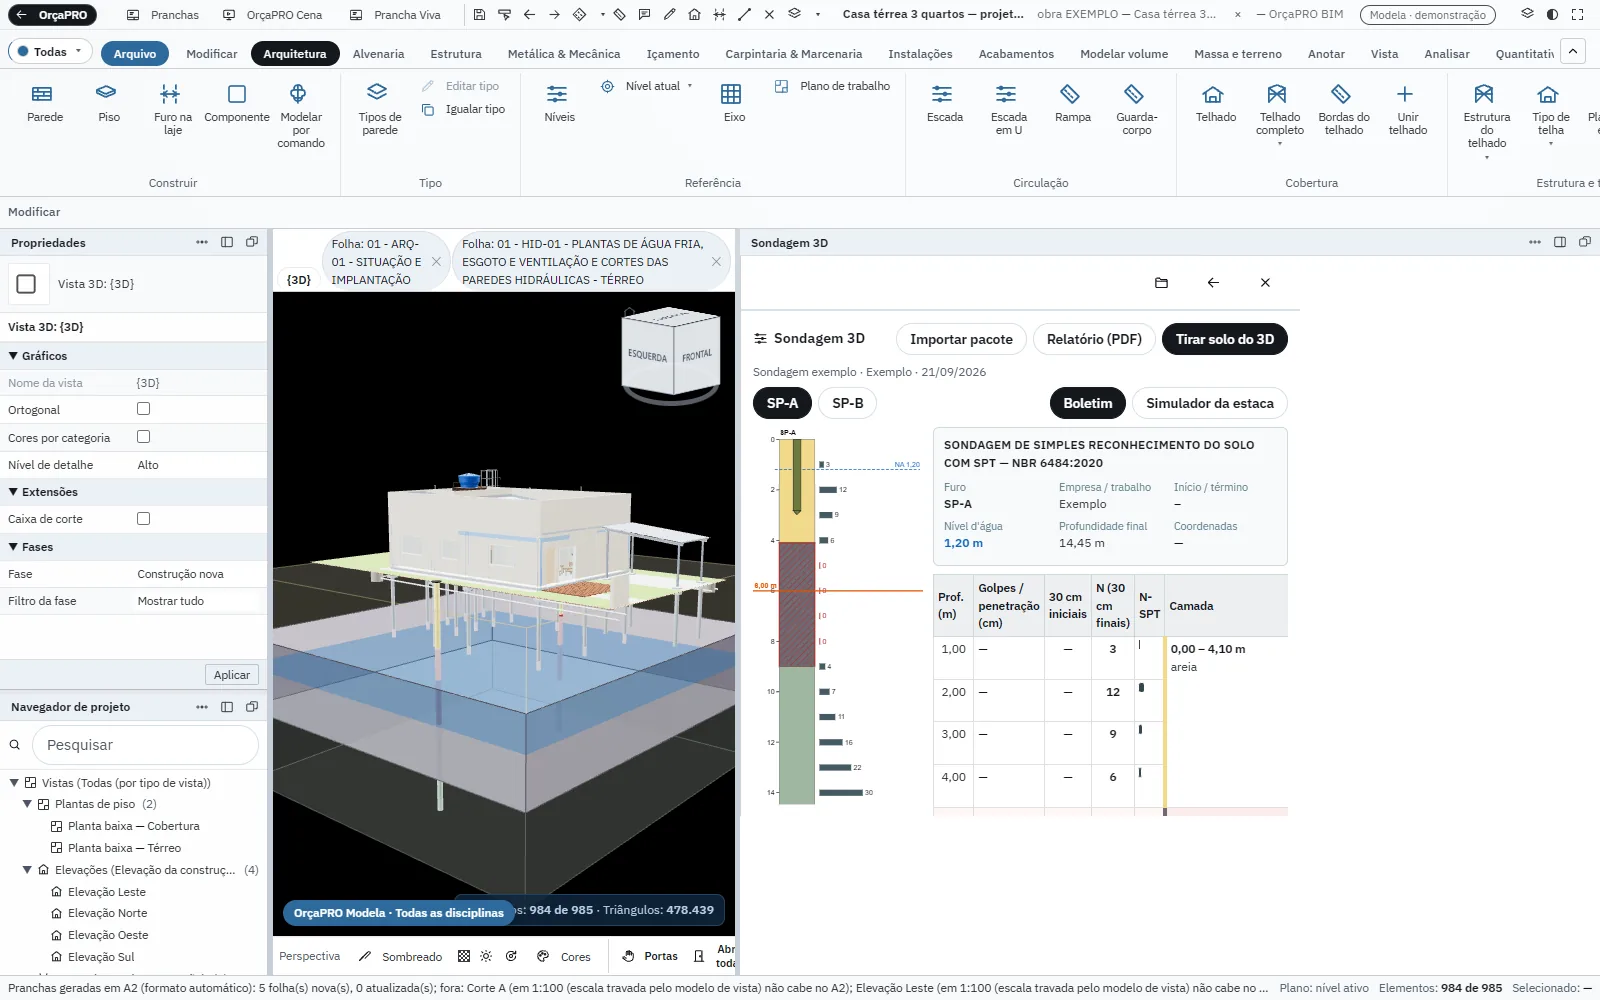Choose the Rampa tool
This screenshot has width=1600, height=1000.
pos(1072,103)
